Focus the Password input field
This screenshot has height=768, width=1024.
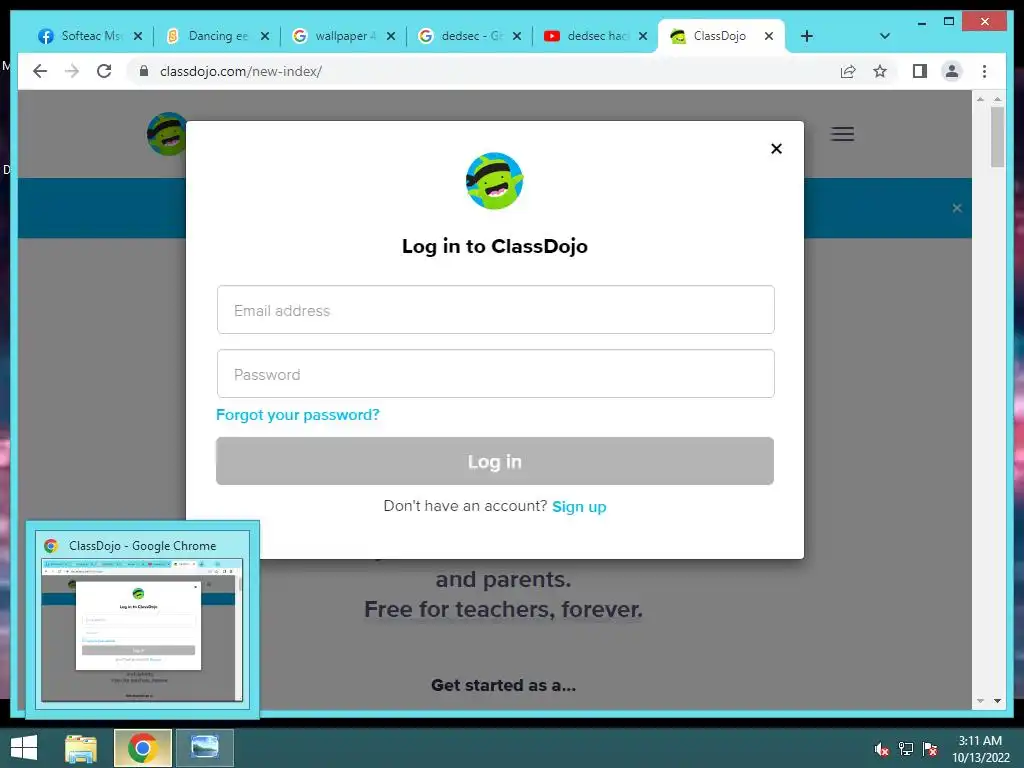[496, 374]
